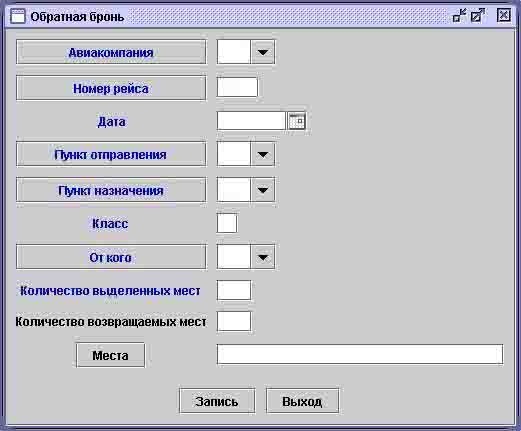
Task: Expand the Авиакомпания dropdown arrow
Action: [263, 52]
